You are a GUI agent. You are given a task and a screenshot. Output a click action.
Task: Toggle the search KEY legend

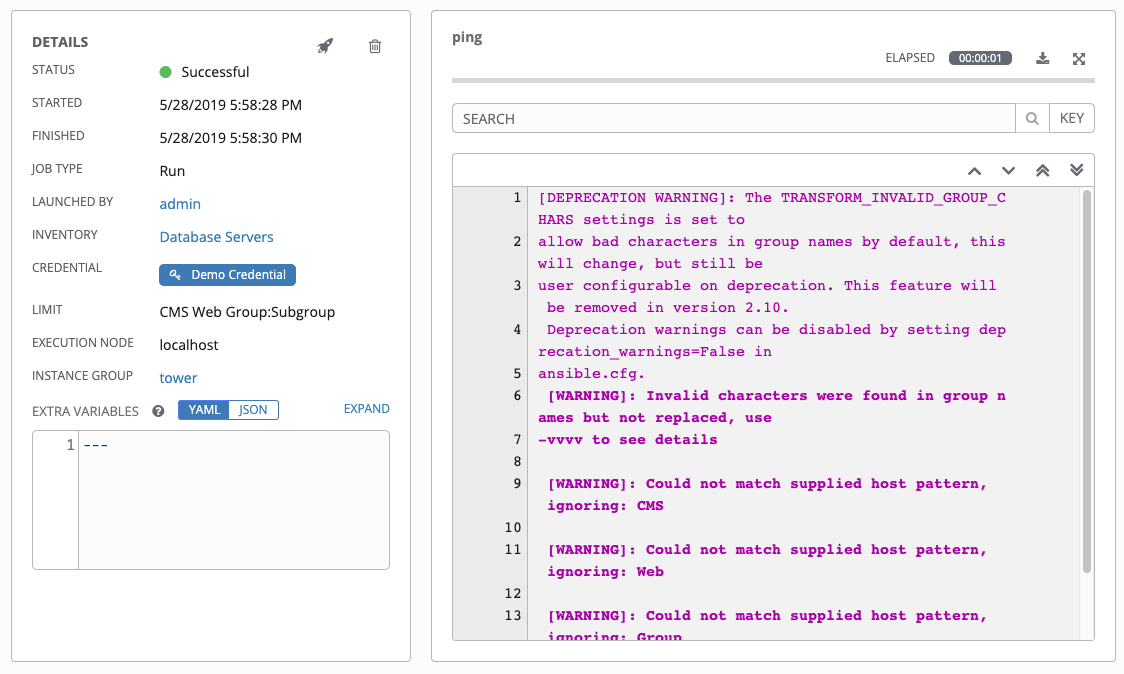tap(1071, 117)
